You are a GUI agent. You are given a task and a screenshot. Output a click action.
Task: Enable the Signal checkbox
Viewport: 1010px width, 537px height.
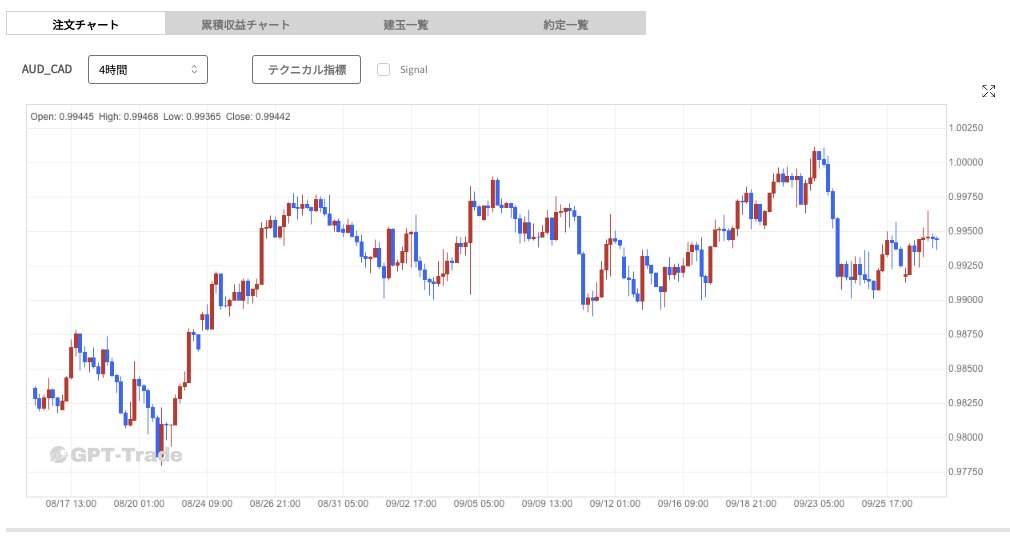click(383, 70)
